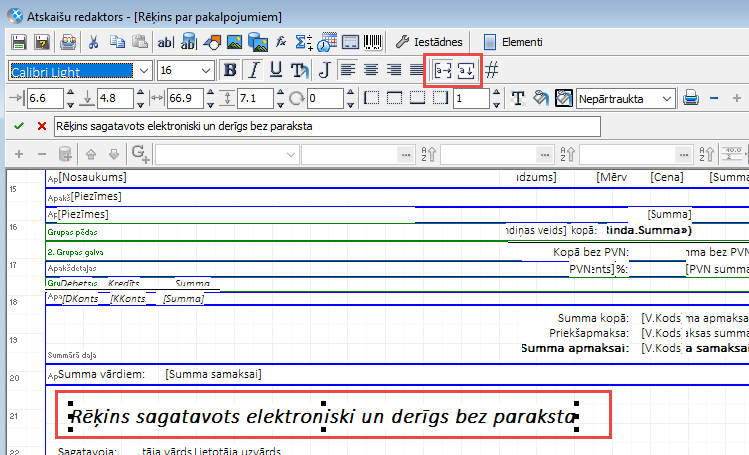Click the transparent background icon
Screen dimensions: 749x455
[564, 98]
